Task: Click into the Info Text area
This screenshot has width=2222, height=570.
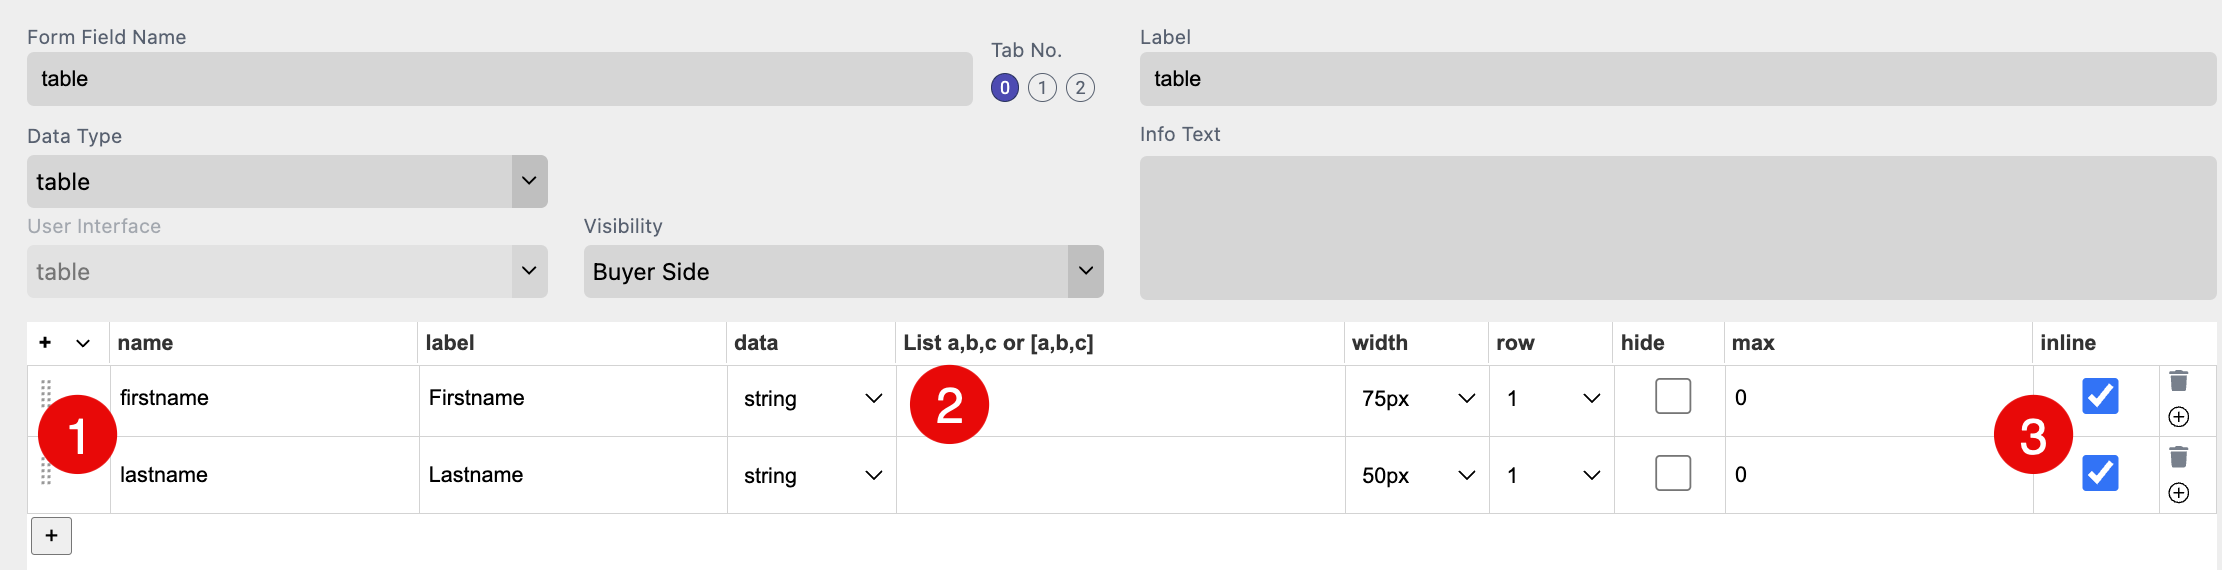Action: pyautogui.click(x=1678, y=228)
